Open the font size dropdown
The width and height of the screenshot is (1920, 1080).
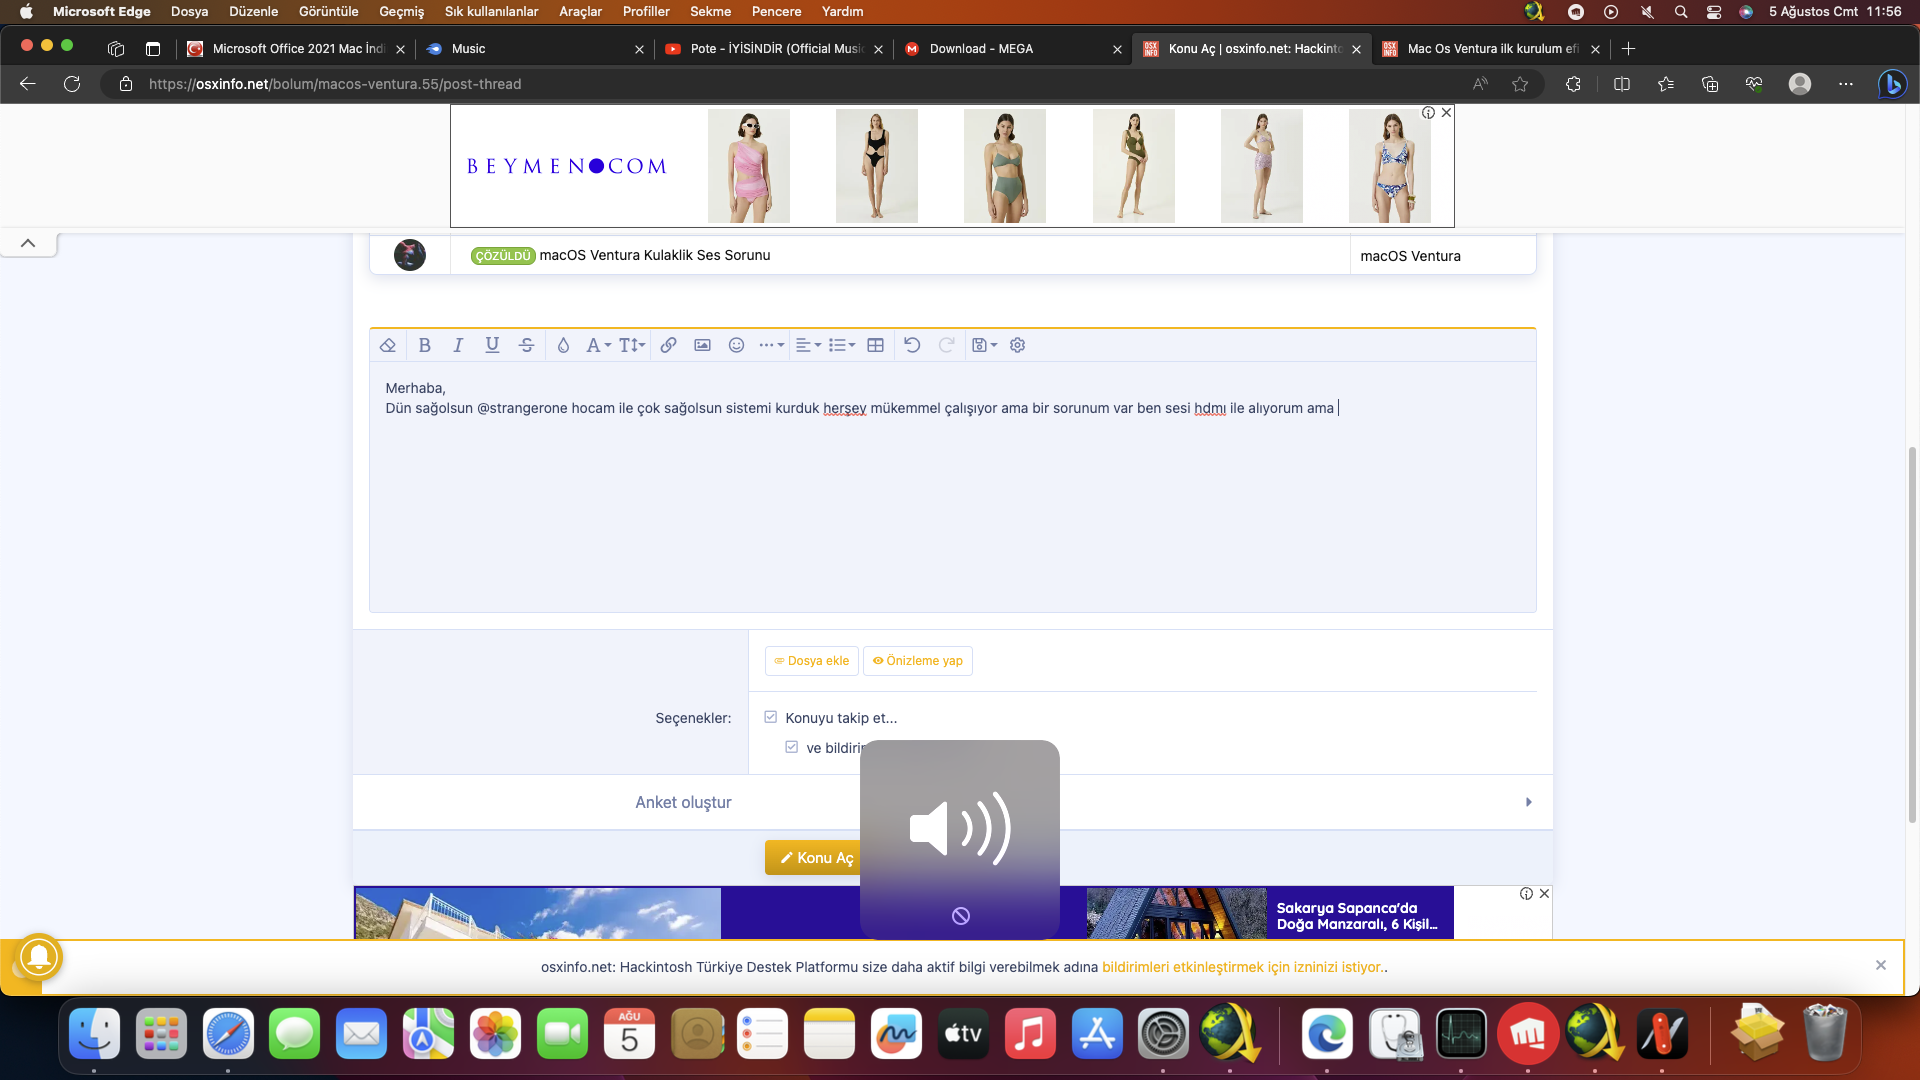(632, 345)
